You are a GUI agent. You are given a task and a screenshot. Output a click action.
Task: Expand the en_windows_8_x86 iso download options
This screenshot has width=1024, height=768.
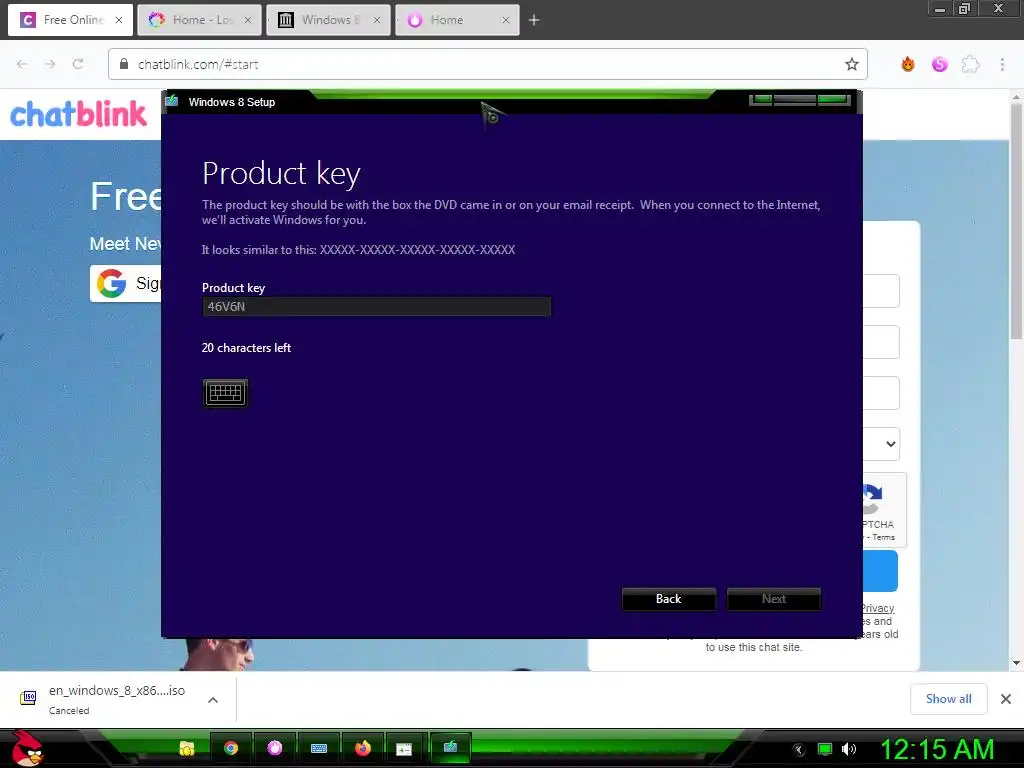pyautogui.click(x=213, y=700)
